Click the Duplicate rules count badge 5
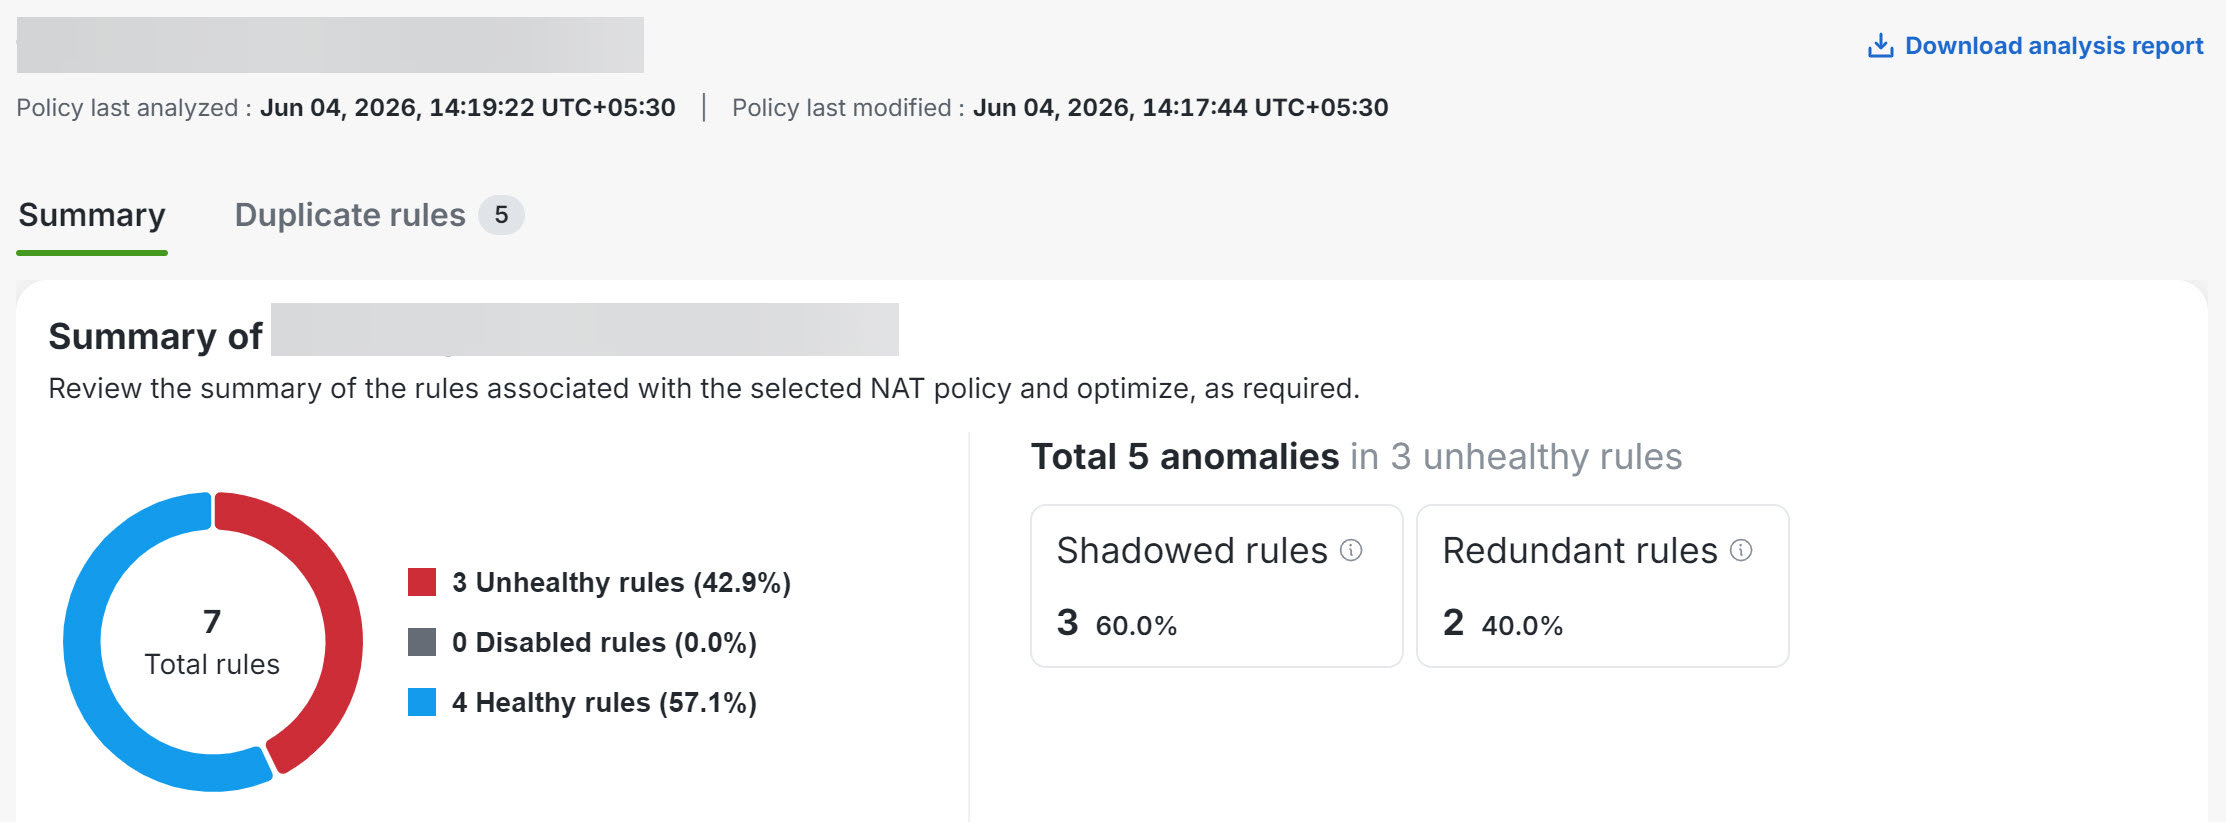 (501, 215)
